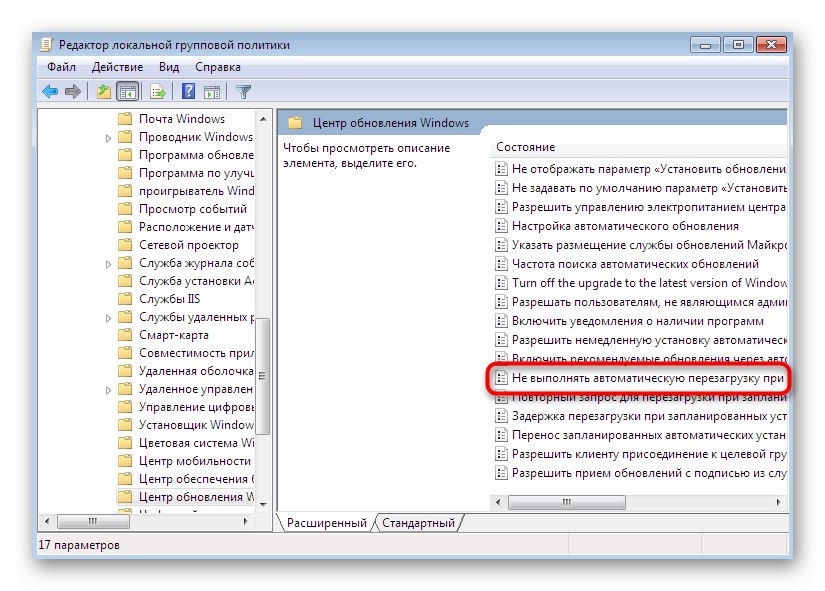The image size is (825, 591).
Task: Open Help via the question mark icon
Action: (188, 92)
